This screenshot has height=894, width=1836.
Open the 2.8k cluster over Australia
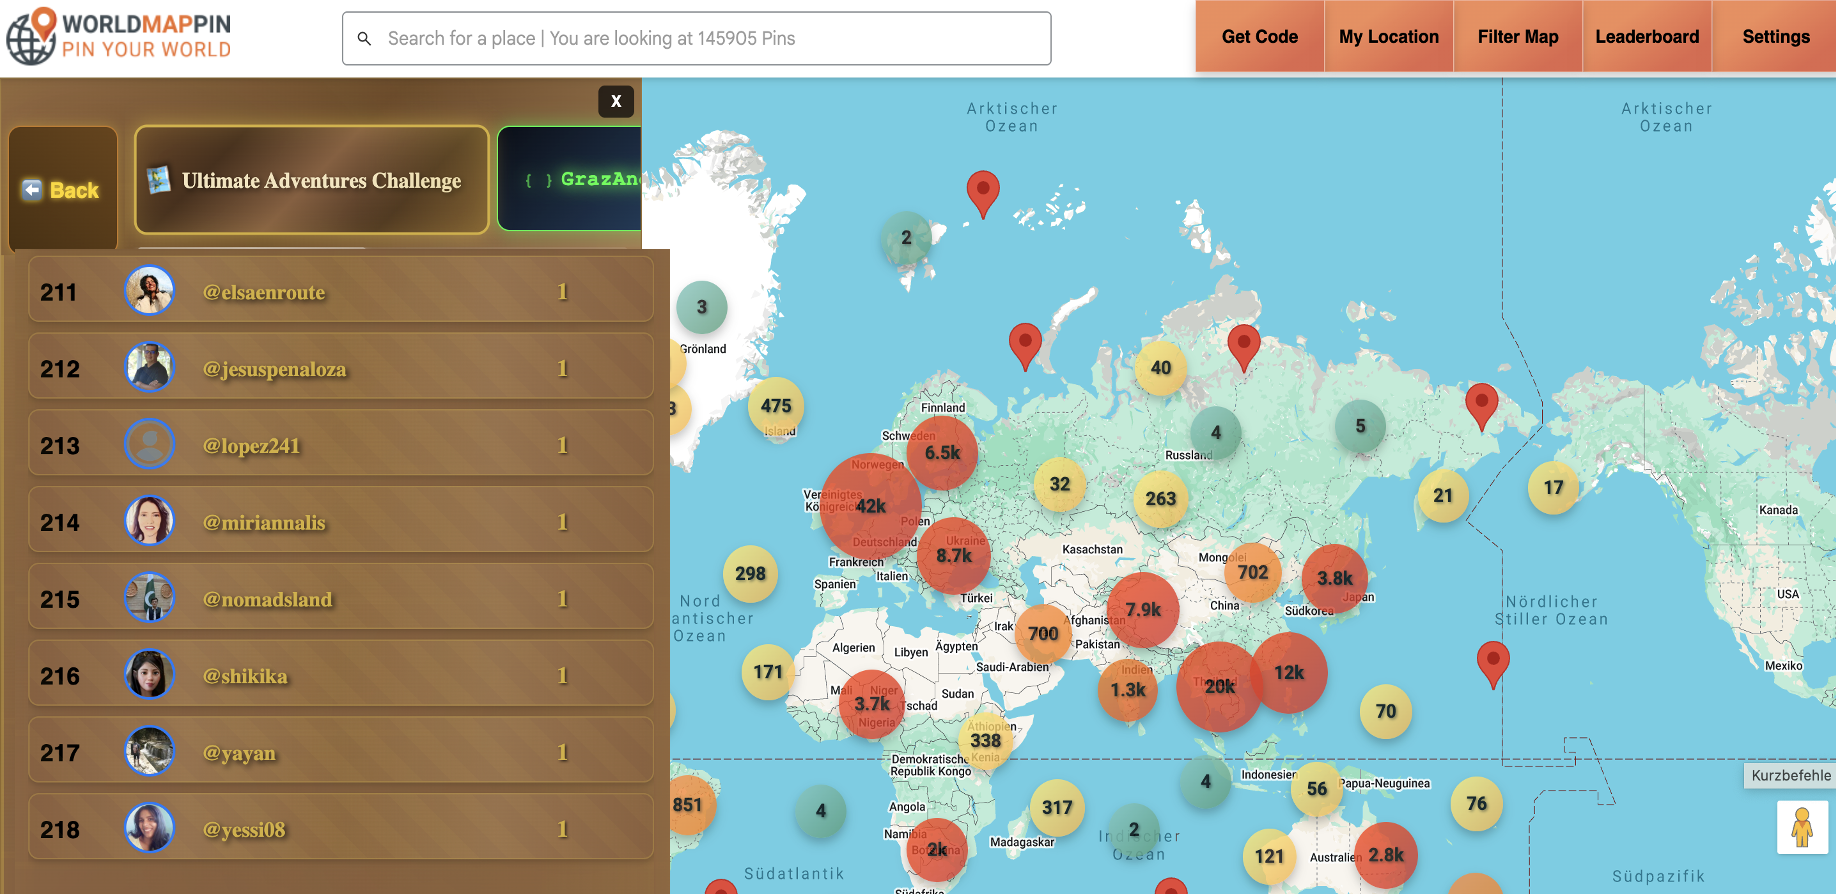coord(1387,855)
